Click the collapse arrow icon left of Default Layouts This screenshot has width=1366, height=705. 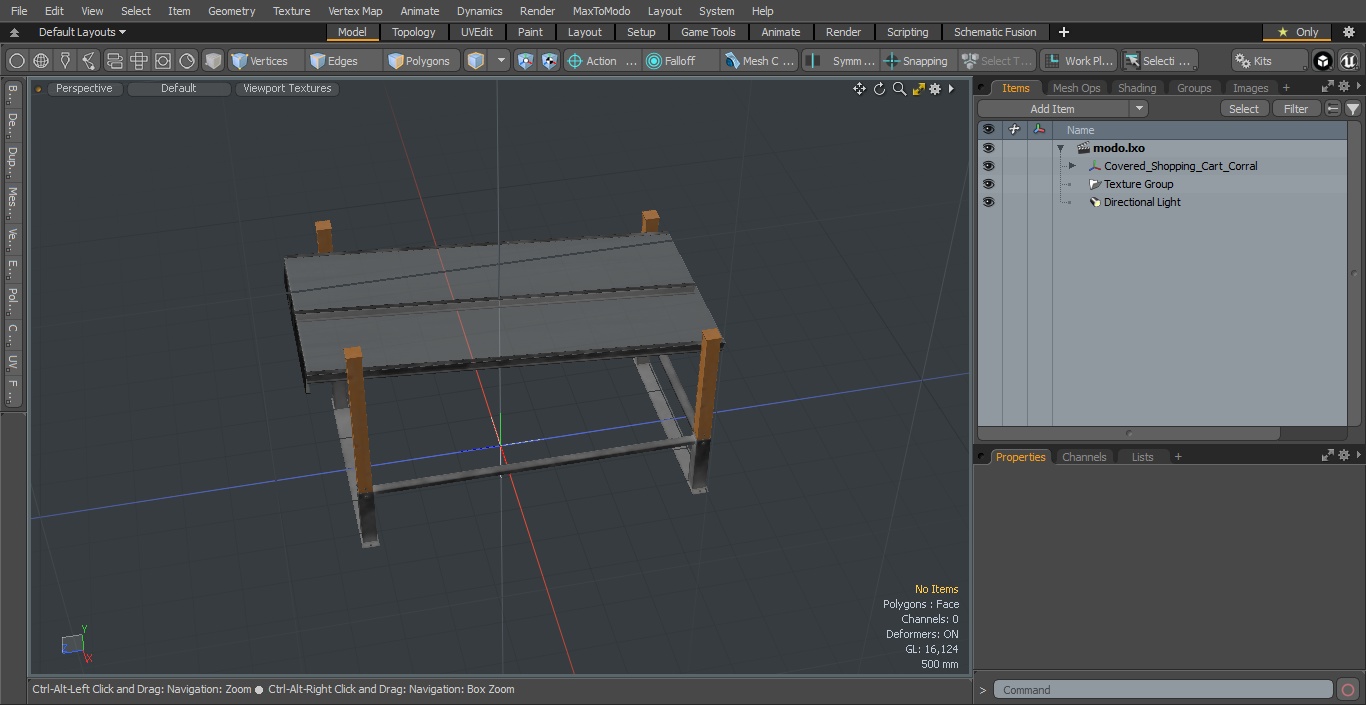click(x=14, y=32)
